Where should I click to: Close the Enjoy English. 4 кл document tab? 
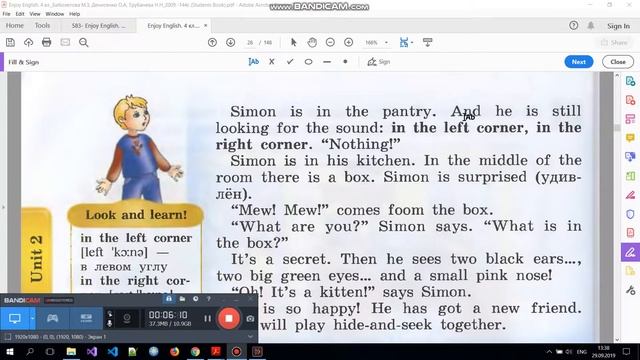tap(206, 26)
